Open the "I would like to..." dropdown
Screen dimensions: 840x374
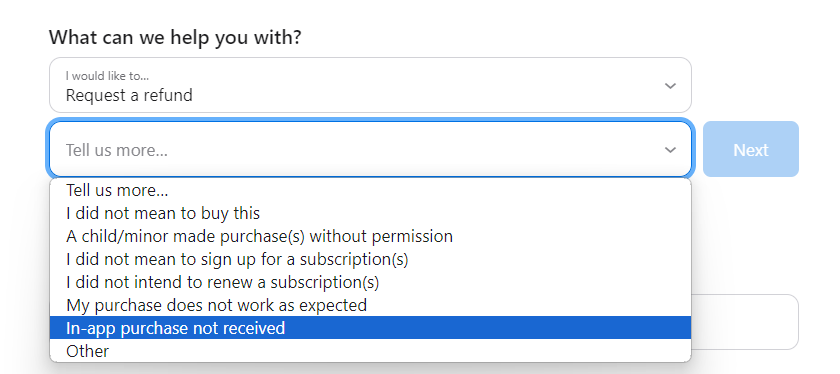point(370,85)
